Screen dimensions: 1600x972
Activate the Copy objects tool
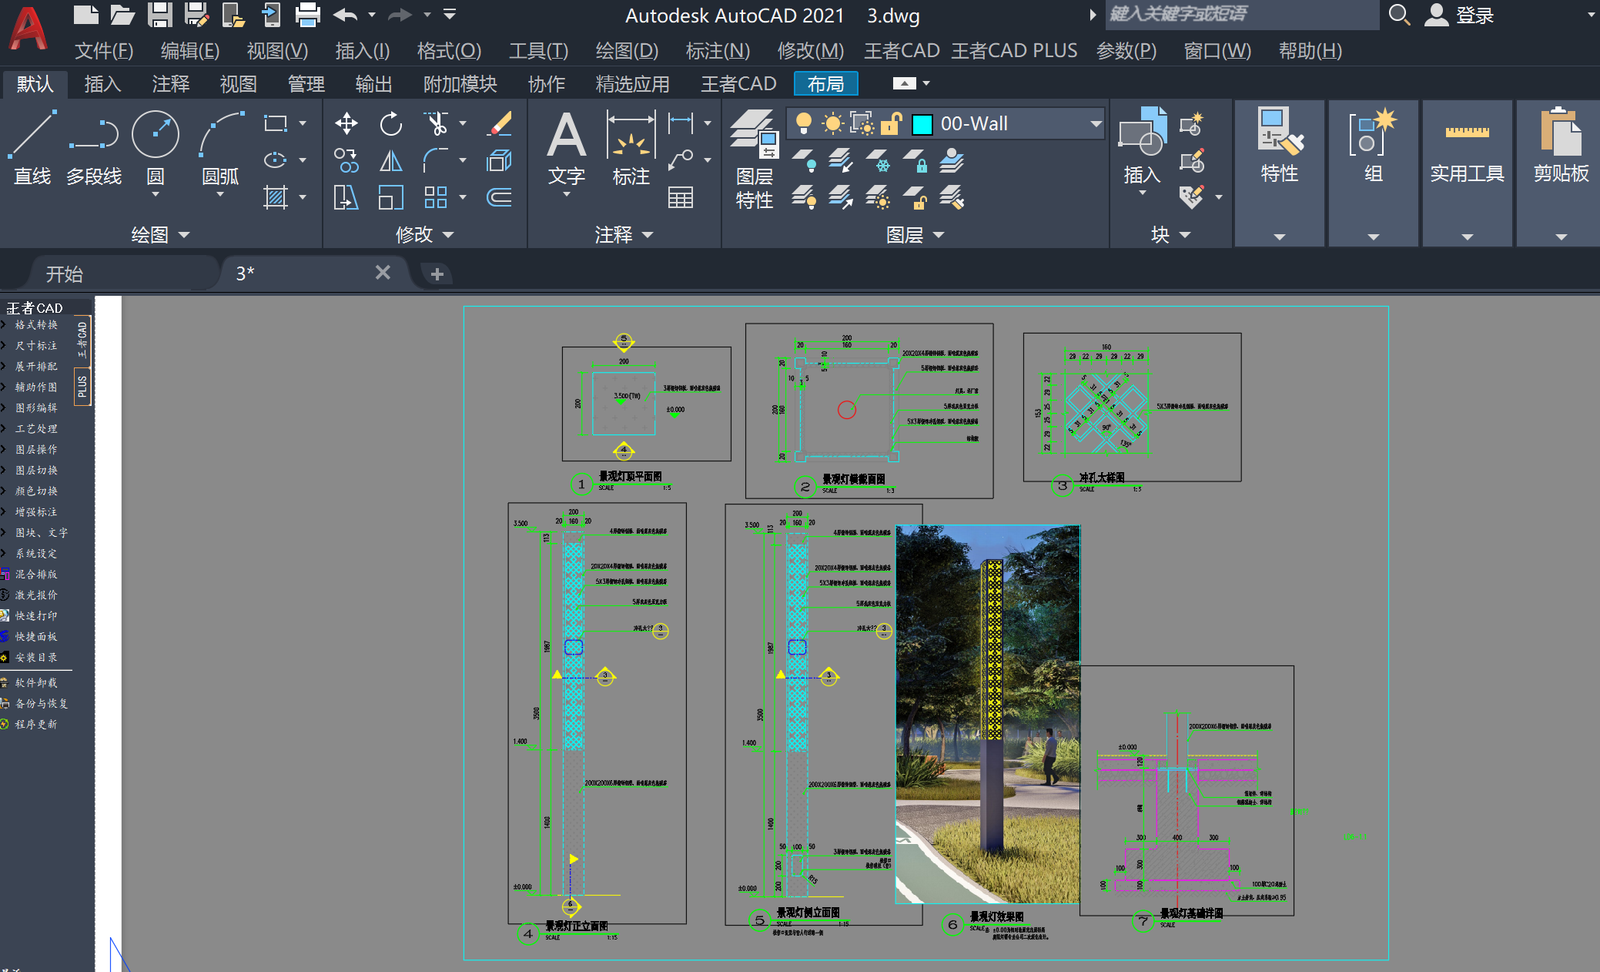coord(346,160)
